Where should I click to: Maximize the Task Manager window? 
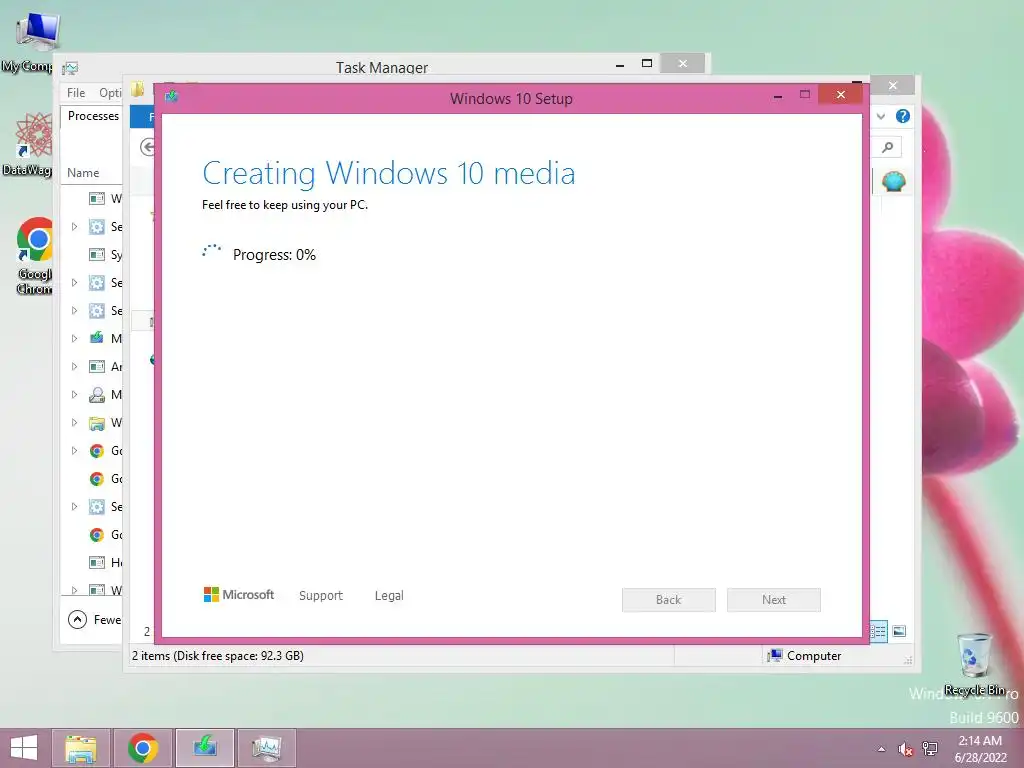[x=647, y=63]
